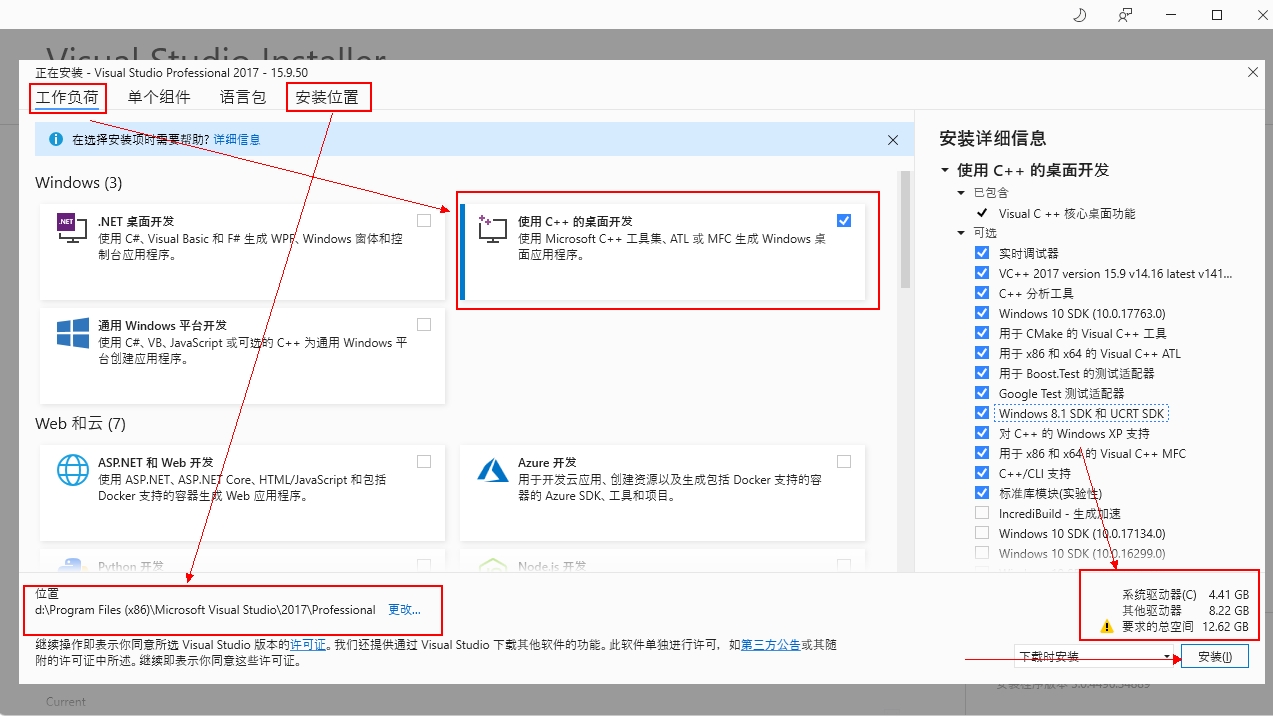This screenshot has height=716, width=1273.
Task: Click the 系统驱动器(C) 4.41 GB entry
Action: 1185,594
